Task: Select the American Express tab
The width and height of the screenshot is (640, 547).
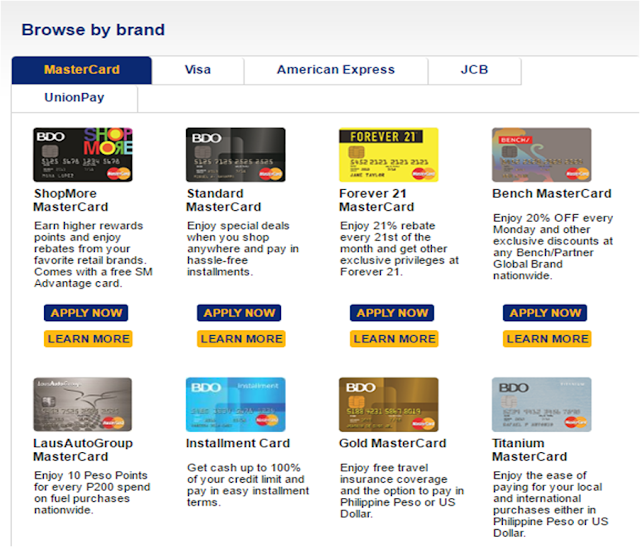Action: 336,70
